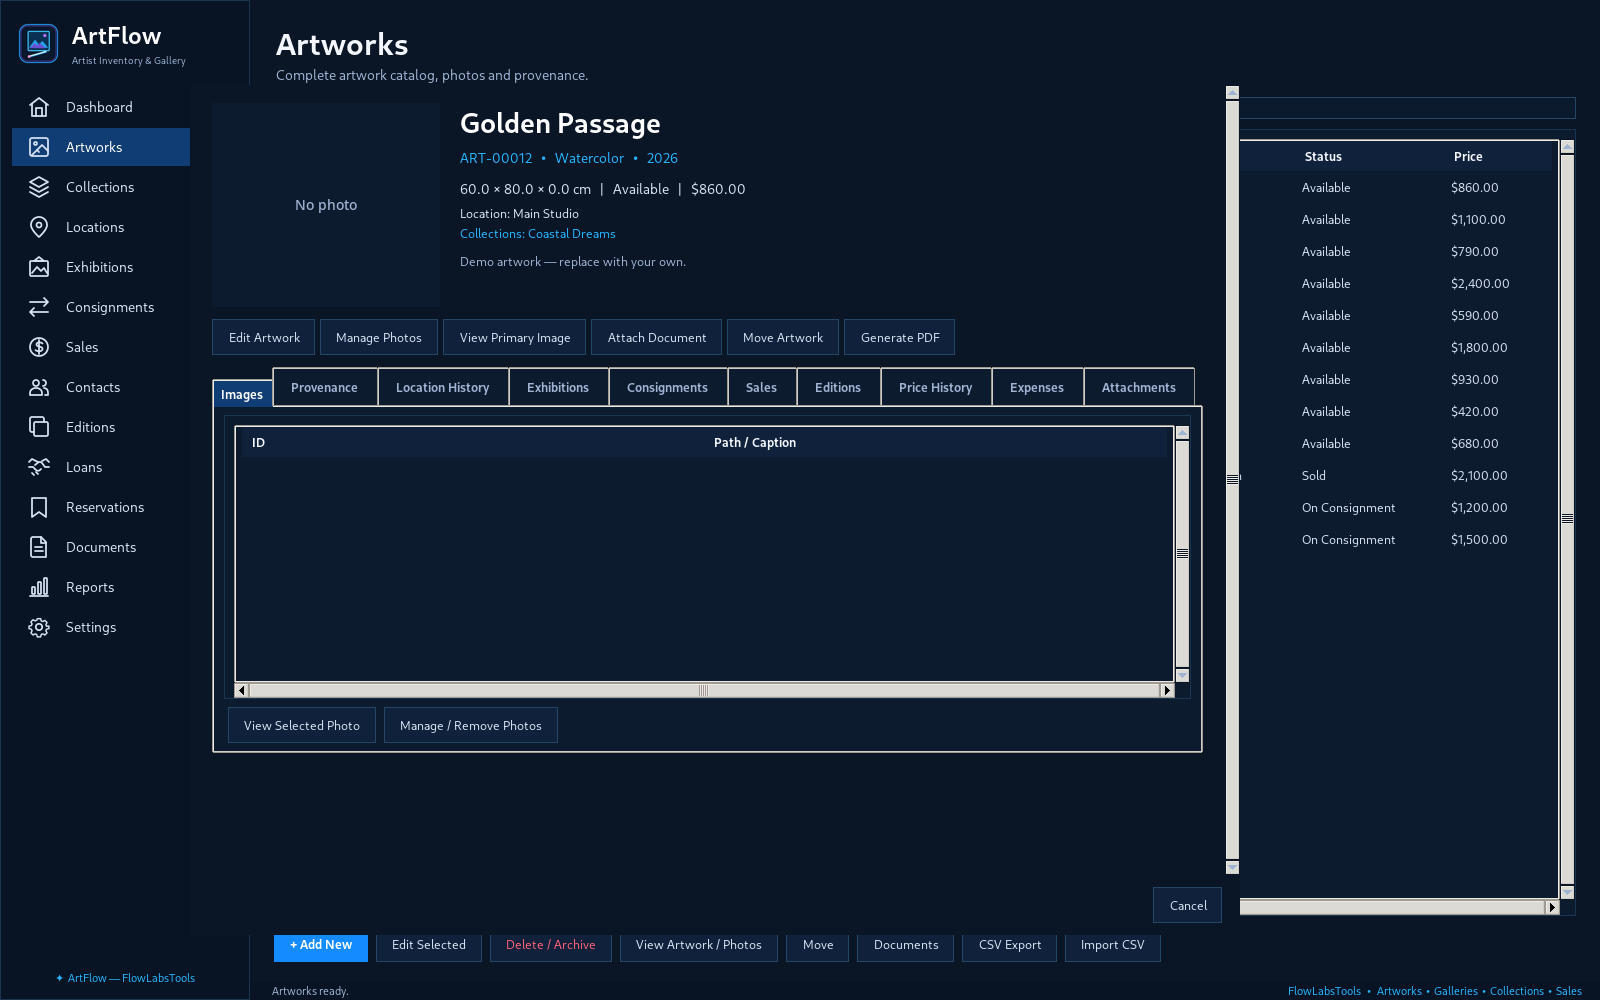The height and width of the screenshot is (1000, 1600).
Task: Click the + Add New button
Action: (x=321, y=946)
